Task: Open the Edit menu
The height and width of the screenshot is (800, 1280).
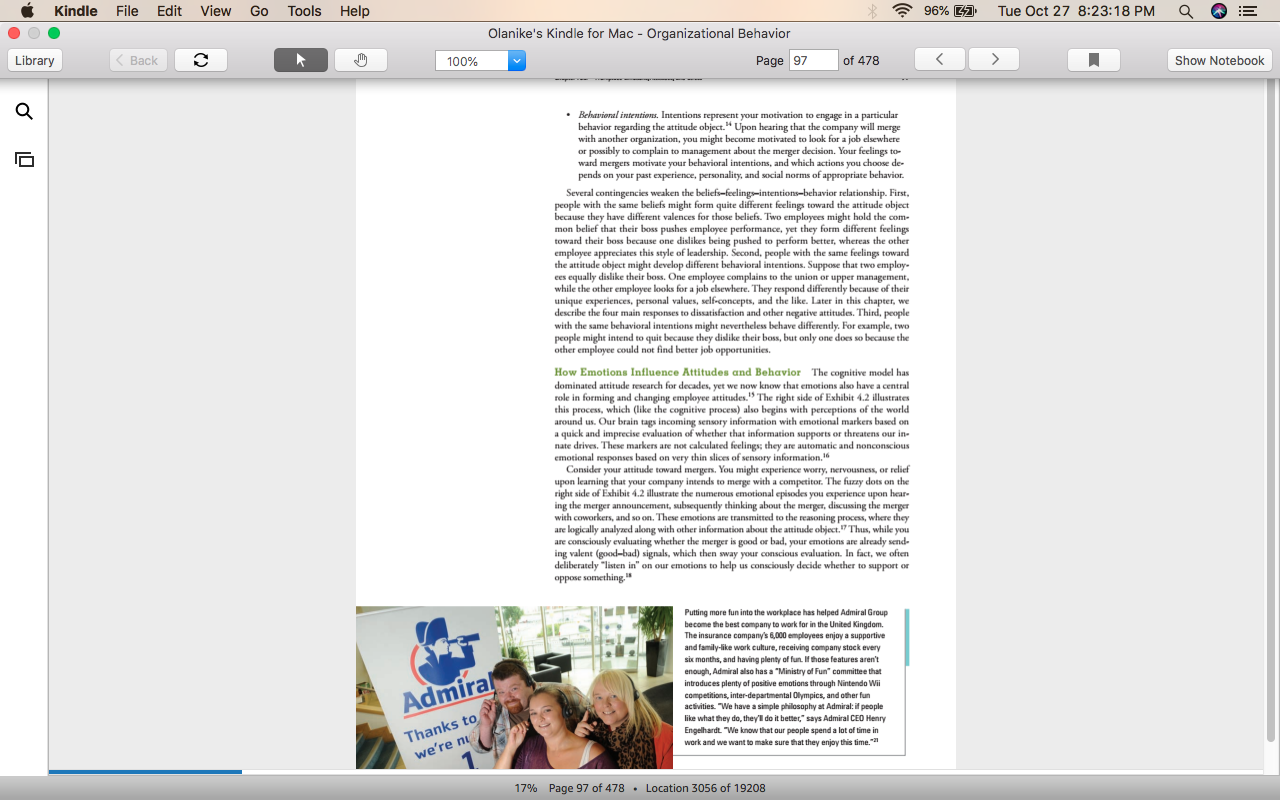Action: (x=169, y=11)
